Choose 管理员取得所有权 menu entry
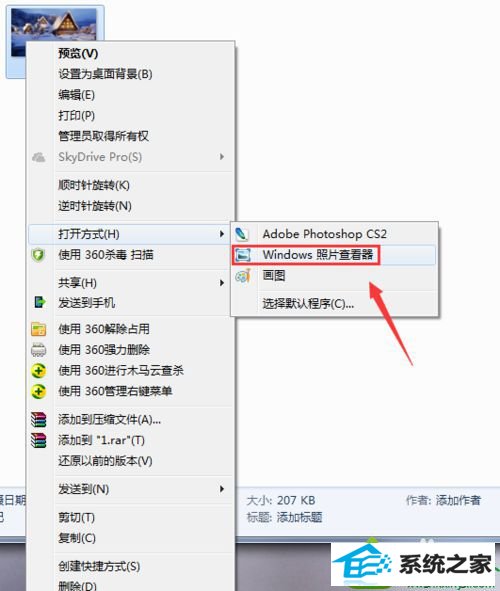This screenshot has width=500, height=591. [103, 136]
